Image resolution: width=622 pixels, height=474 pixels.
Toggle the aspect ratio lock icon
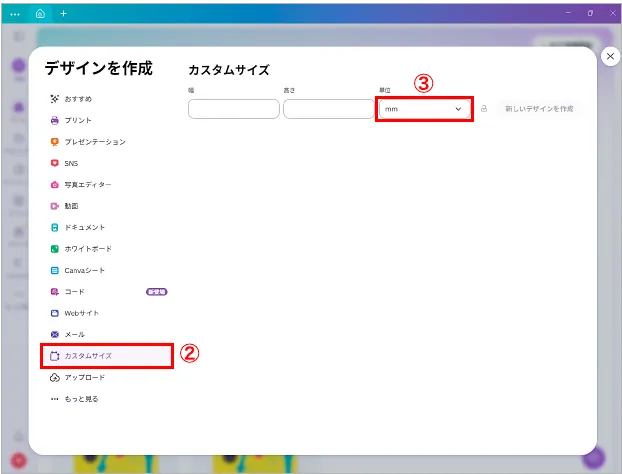click(x=484, y=108)
